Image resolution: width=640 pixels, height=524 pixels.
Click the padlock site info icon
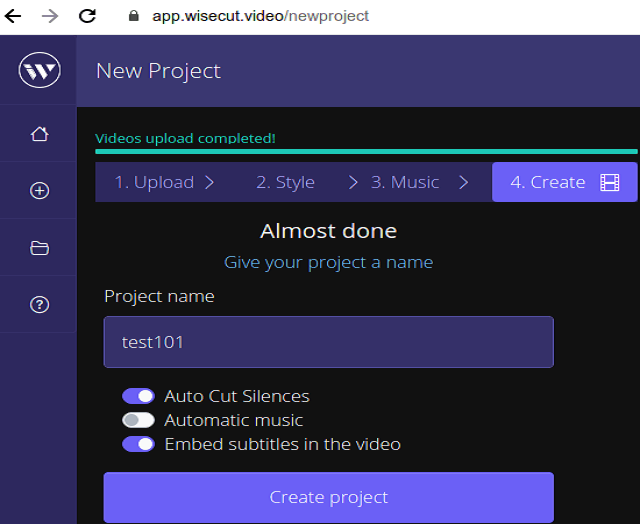coord(134,17)
